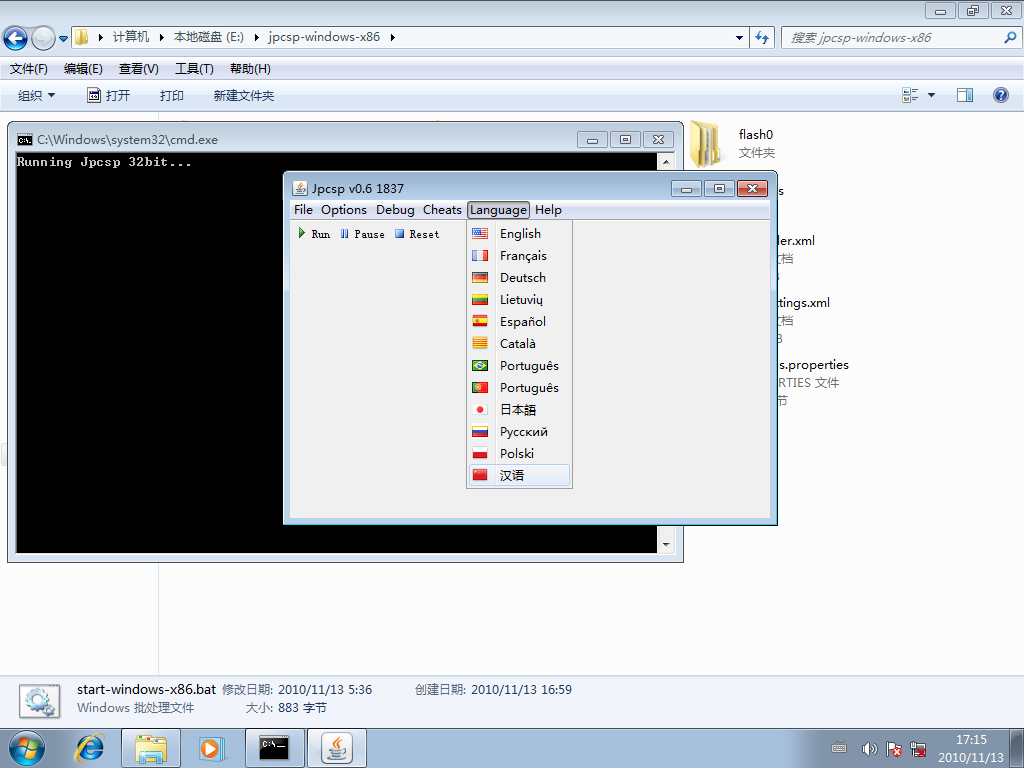This screenshot has width=1024, height=768.
Task: Open the Windows Start menu
Action: (x=27, y=748)
